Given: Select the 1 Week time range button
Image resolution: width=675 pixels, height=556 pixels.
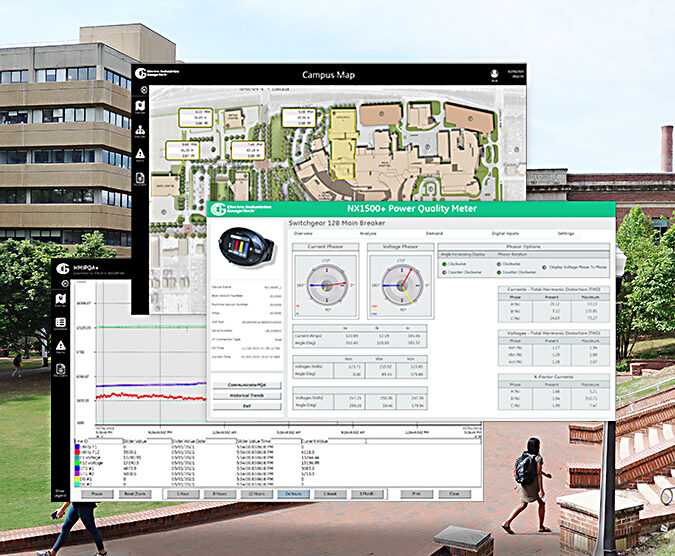Looking at the screenshot, I should pos(330,494).
